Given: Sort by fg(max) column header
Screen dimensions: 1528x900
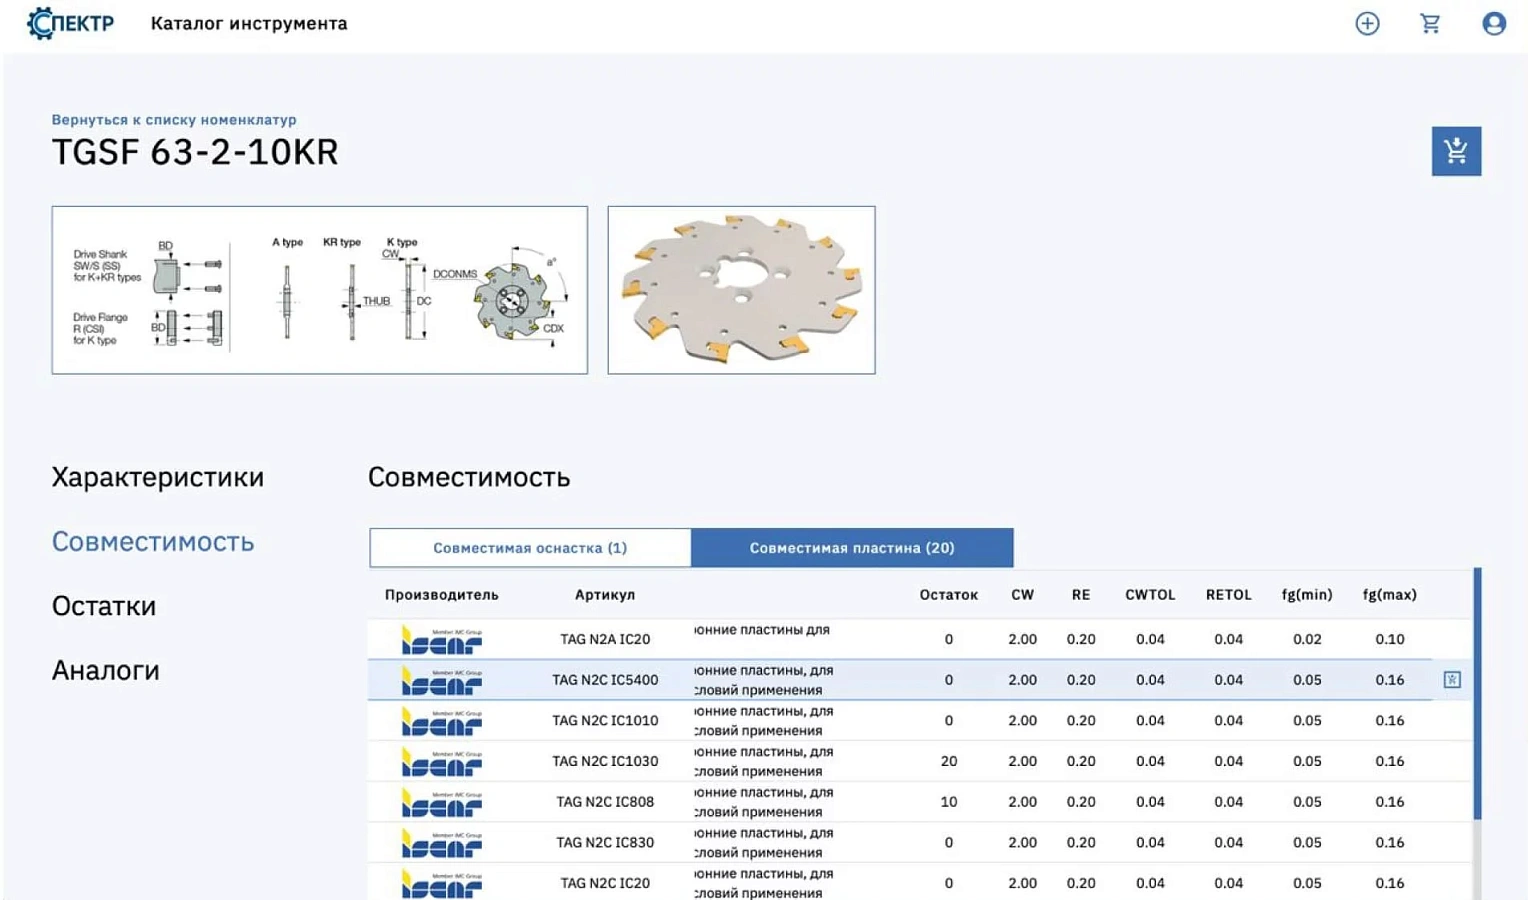Looking at the screenshot, I should [1389, 594].
